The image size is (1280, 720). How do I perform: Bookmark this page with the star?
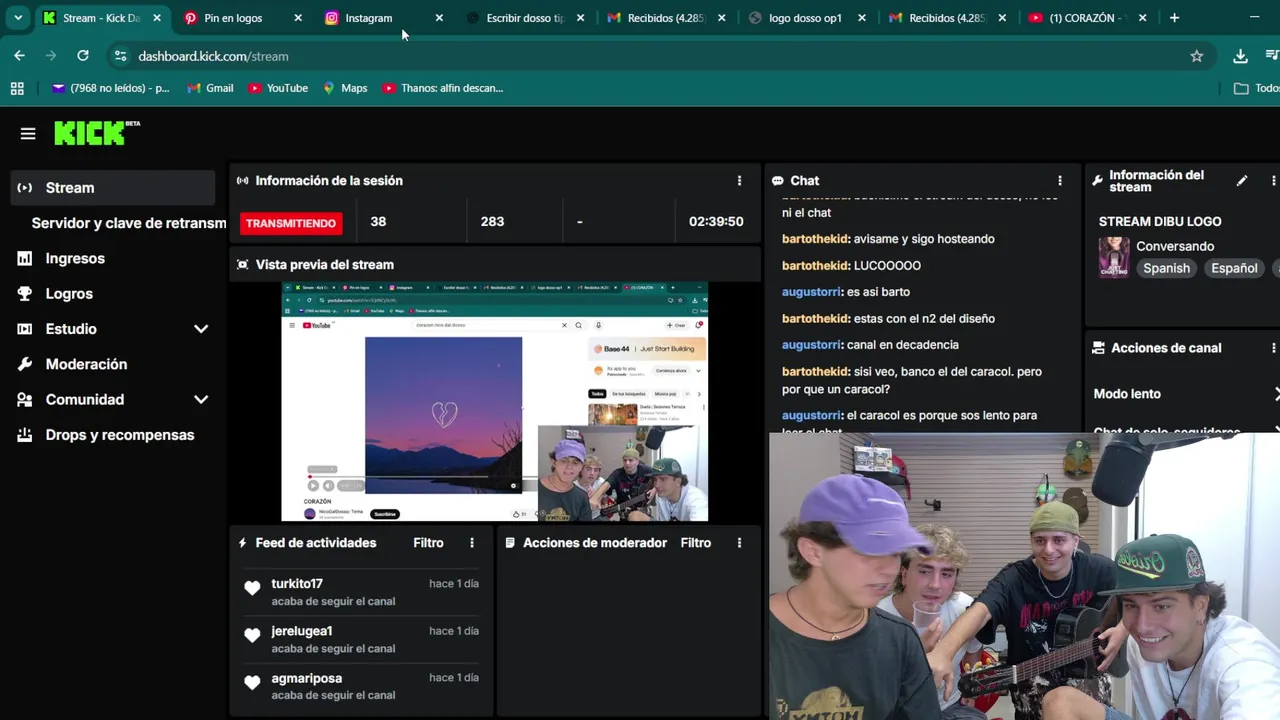pyautogui.click(x=1197, y=56)
